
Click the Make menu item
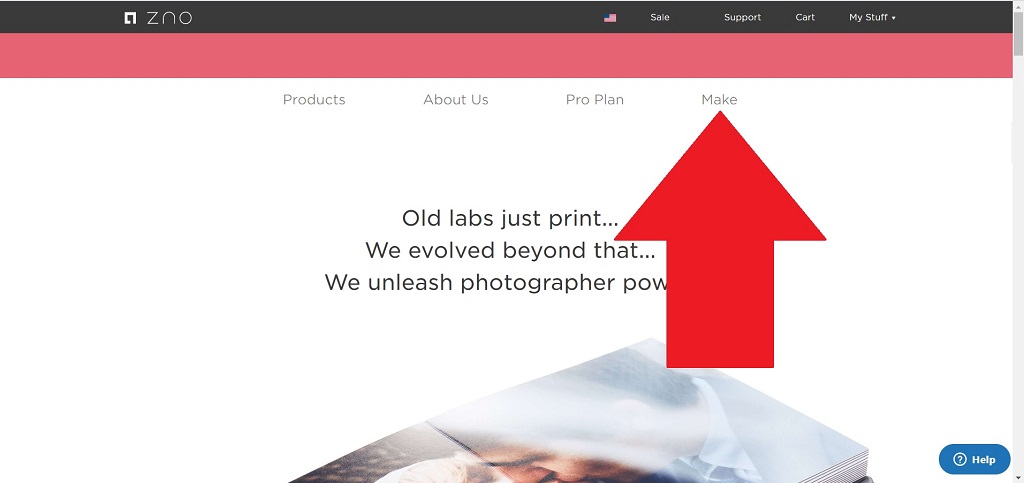pyautogui.click(x=719, y=100)
